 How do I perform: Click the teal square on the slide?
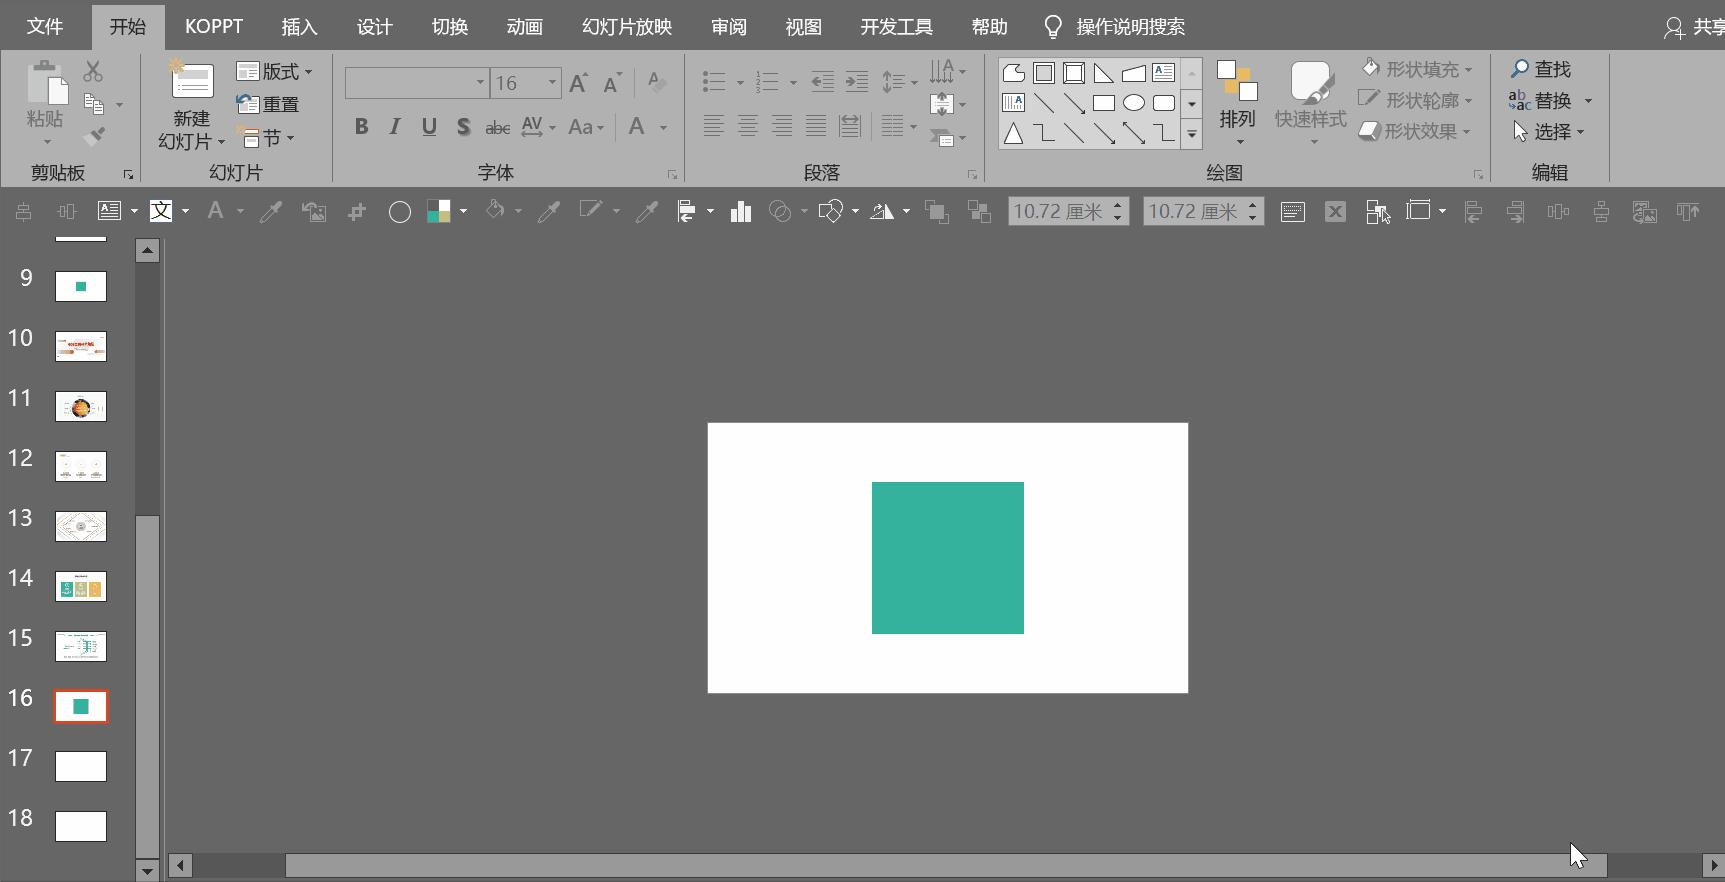pyautogui.click(x=947, y=557)
